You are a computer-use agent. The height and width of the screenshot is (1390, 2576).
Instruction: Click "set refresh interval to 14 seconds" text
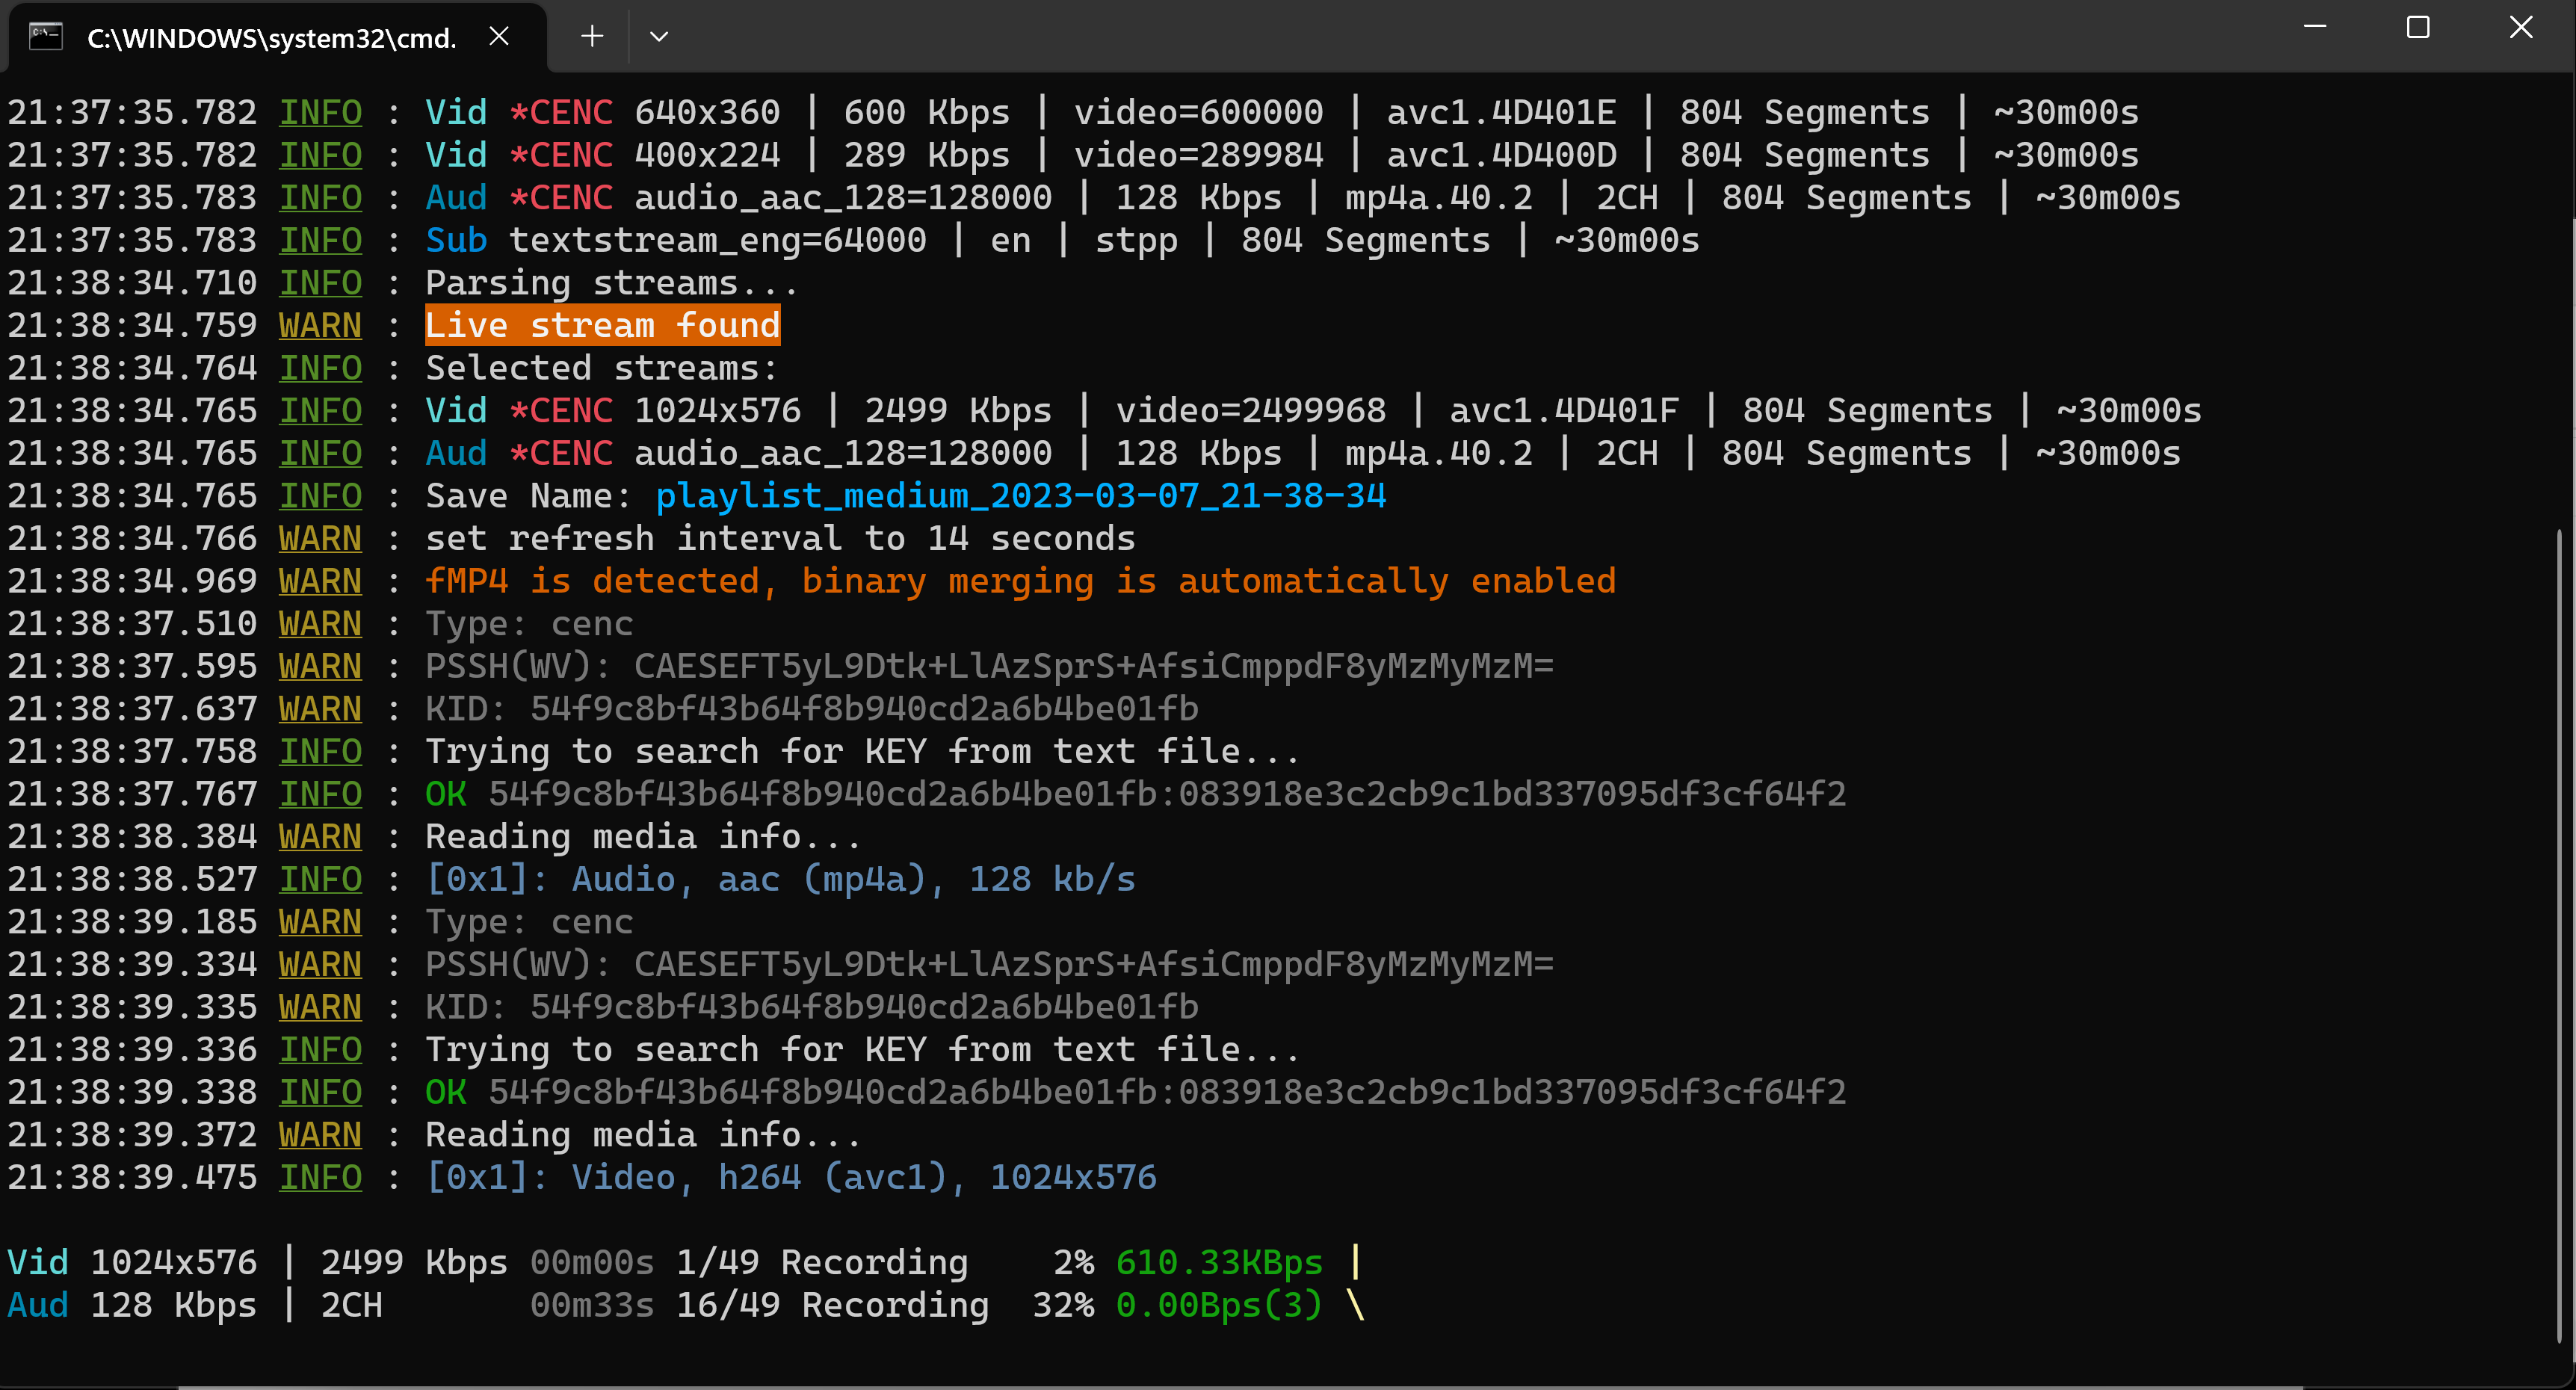(x=780, y=539)
